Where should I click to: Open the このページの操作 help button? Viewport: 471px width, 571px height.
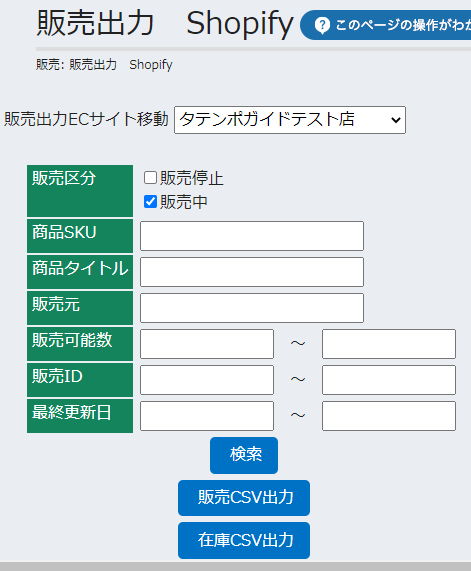pyautogui.click(x=385, y=25)
